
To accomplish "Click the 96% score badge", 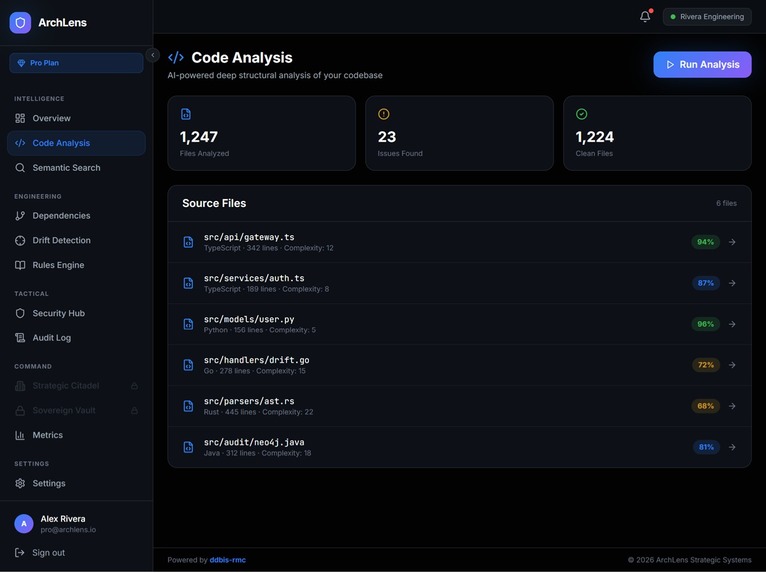I will coord(705,324).
